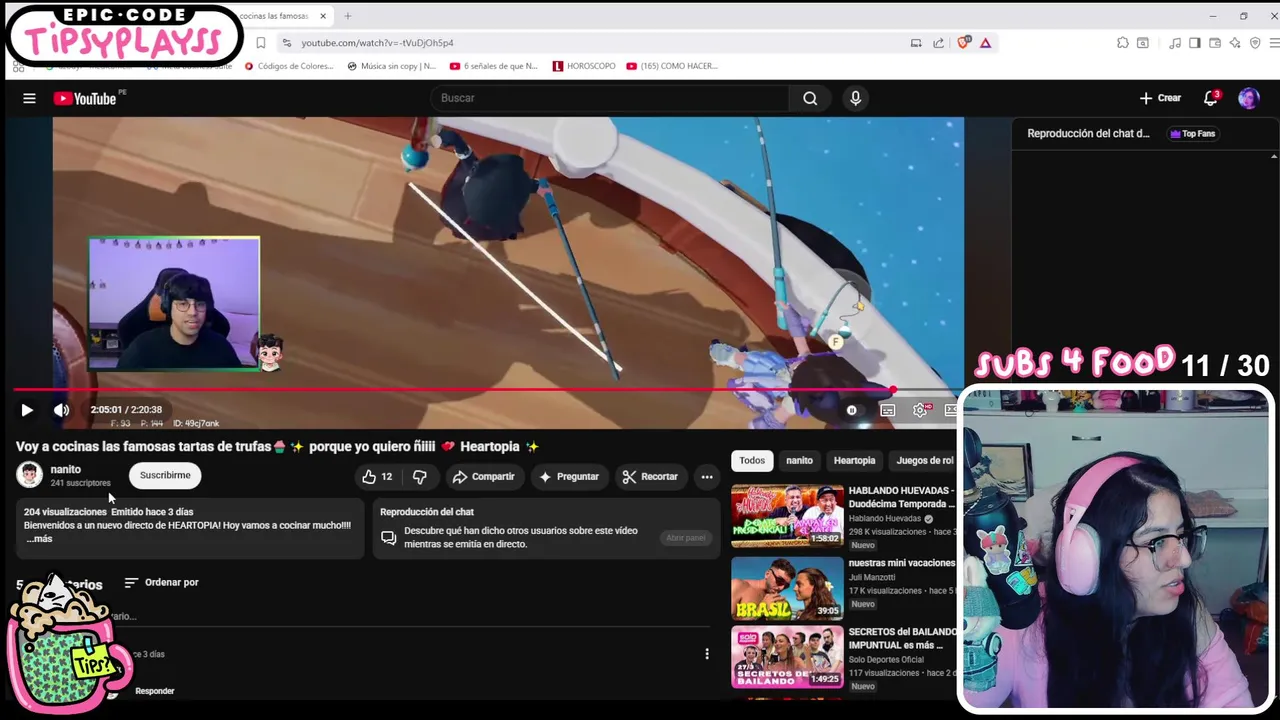Open the chat replay panel button
Screen dimensions: 1280x720
click(685, 538)
